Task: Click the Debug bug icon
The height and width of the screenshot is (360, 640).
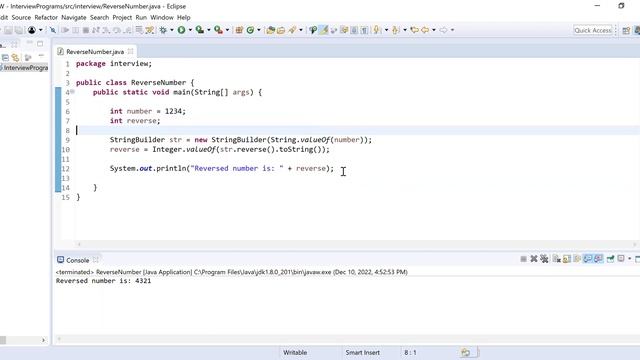Action: (163, 30)
